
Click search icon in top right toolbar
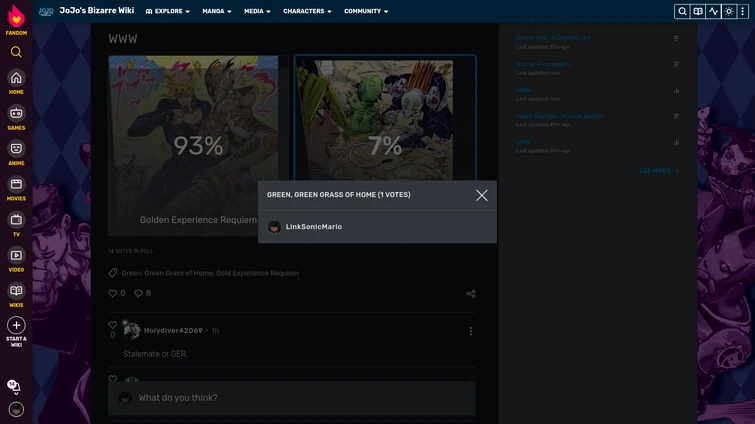point(682,11)
